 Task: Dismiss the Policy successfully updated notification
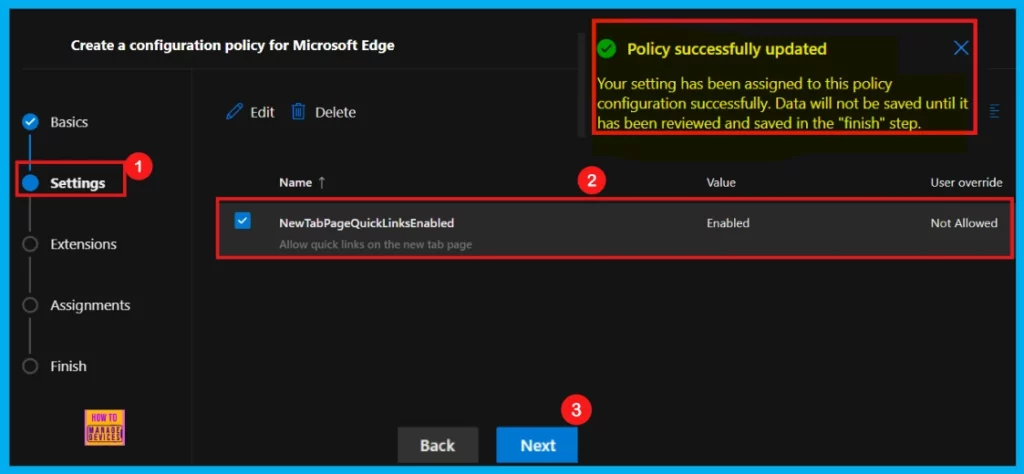tap(961, 48)
